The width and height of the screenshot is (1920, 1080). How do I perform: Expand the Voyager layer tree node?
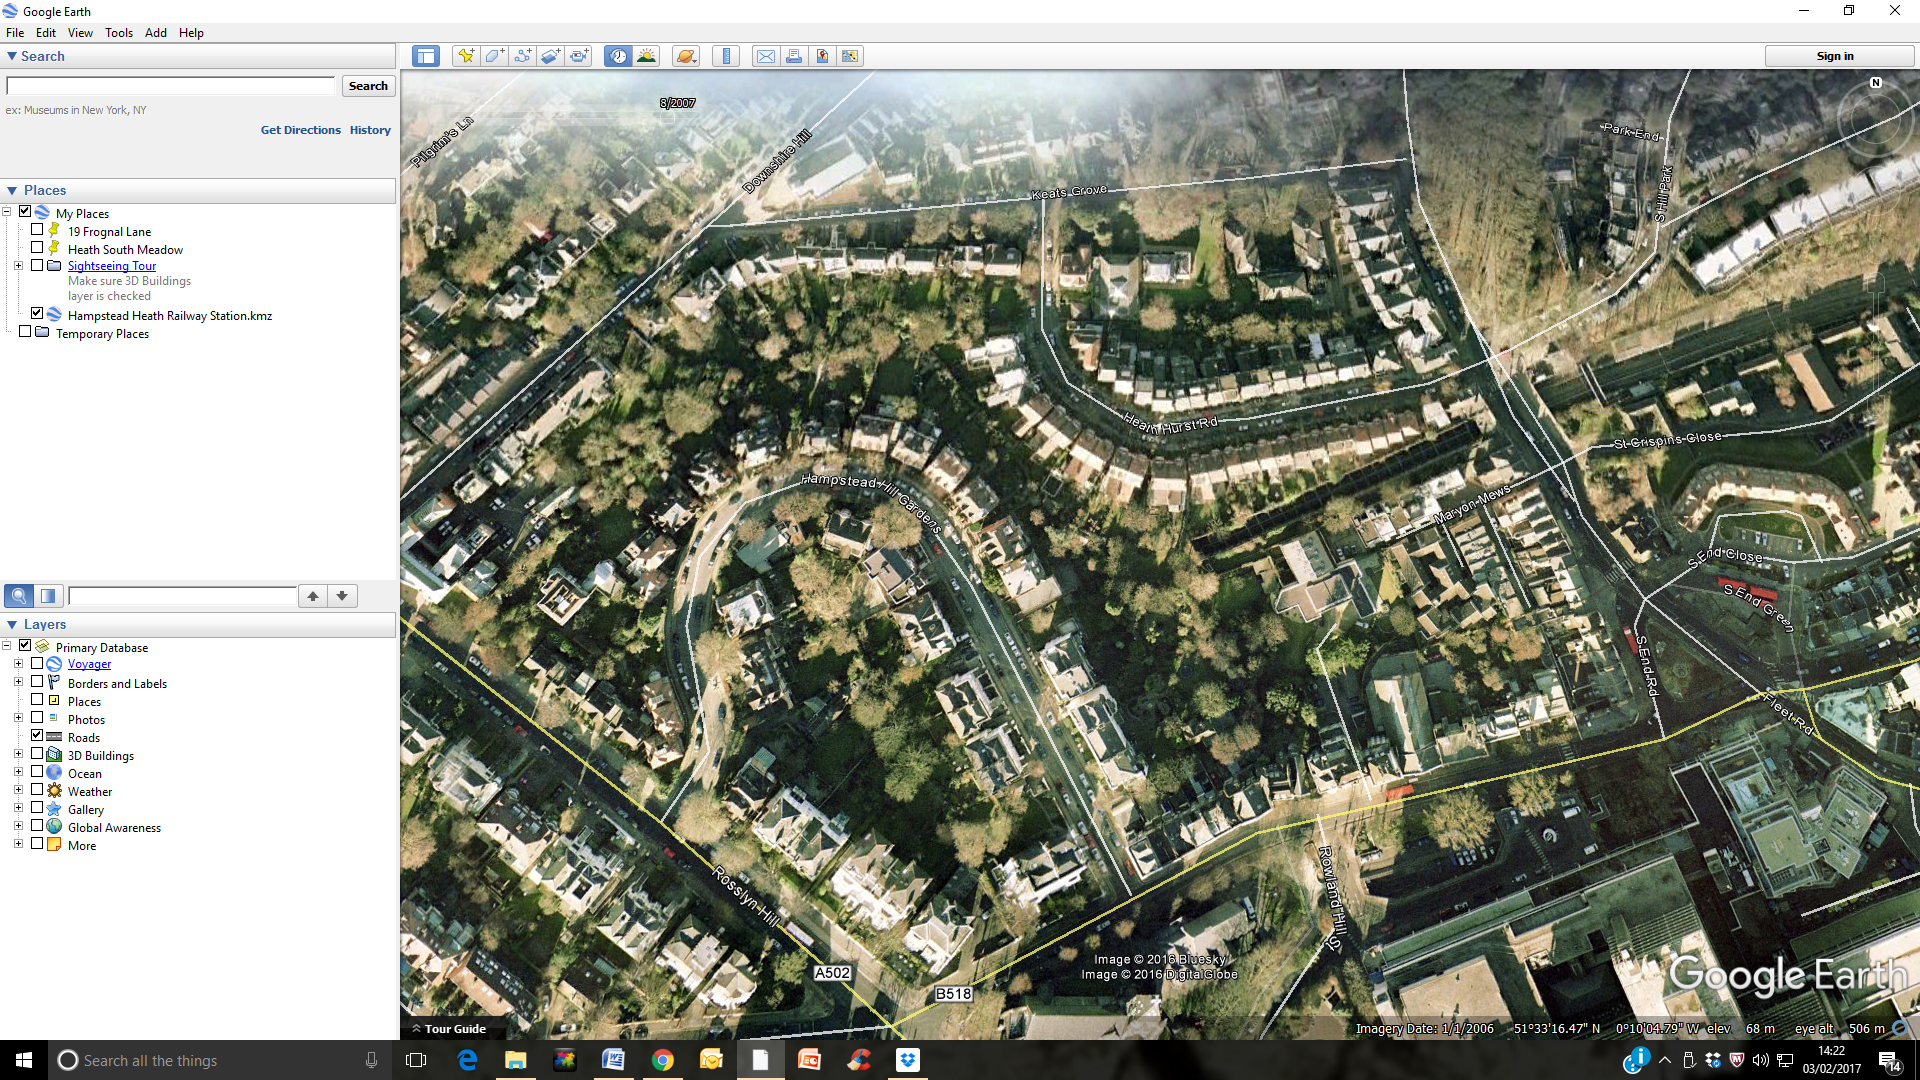point(18,664)
